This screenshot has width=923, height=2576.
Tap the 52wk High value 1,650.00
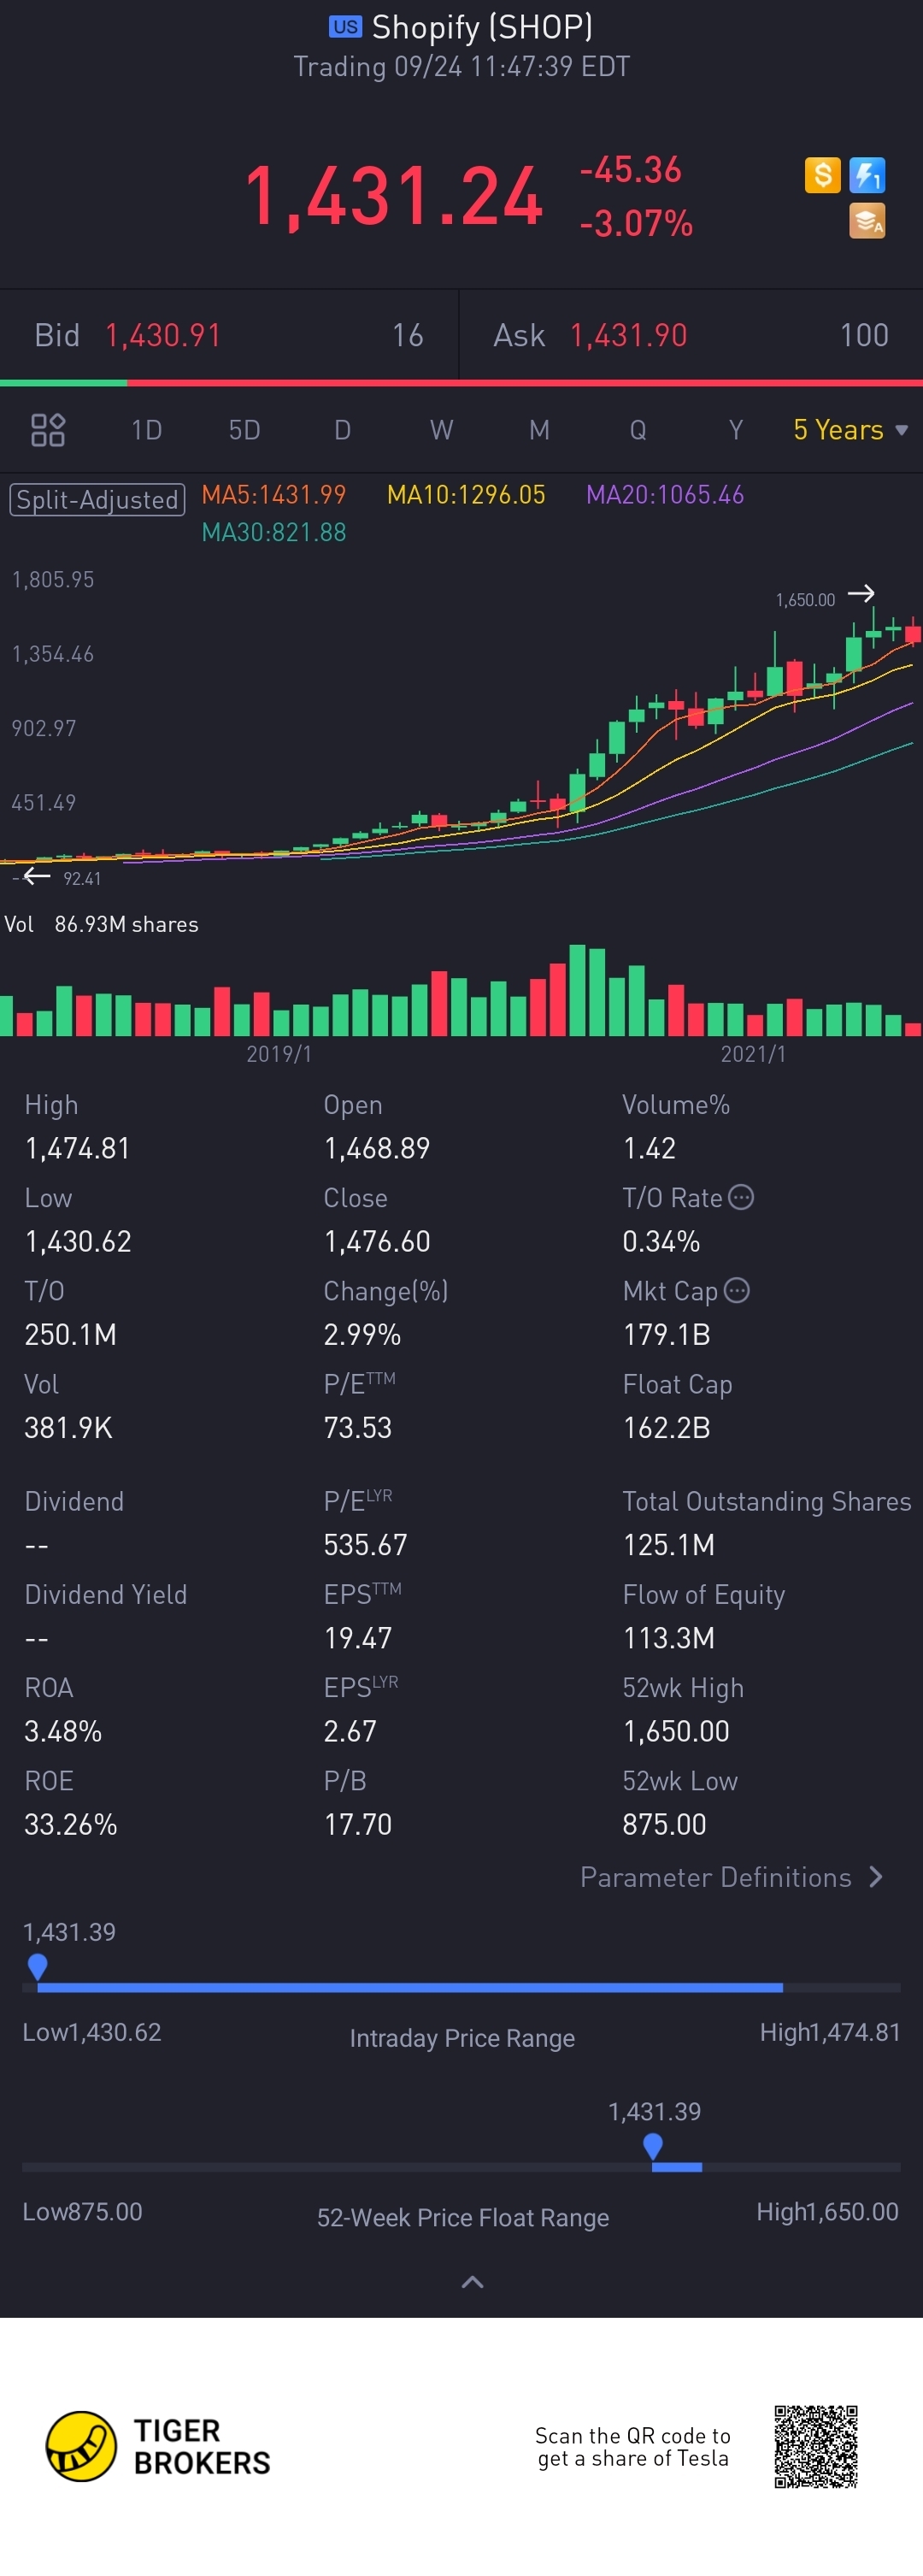point(676,1731)
